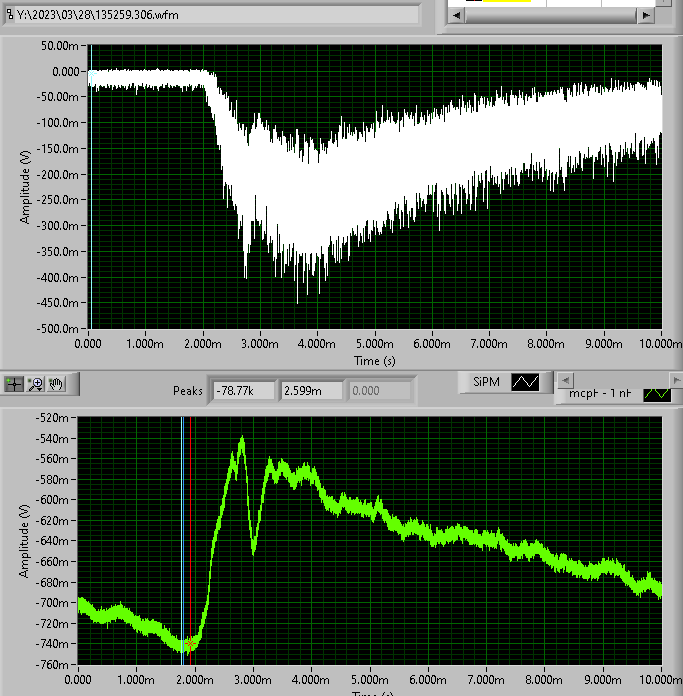683x696 pixels.
Task: Click bottom graph X-axis end value 10.000m
Action: click(x=660, y=680)
